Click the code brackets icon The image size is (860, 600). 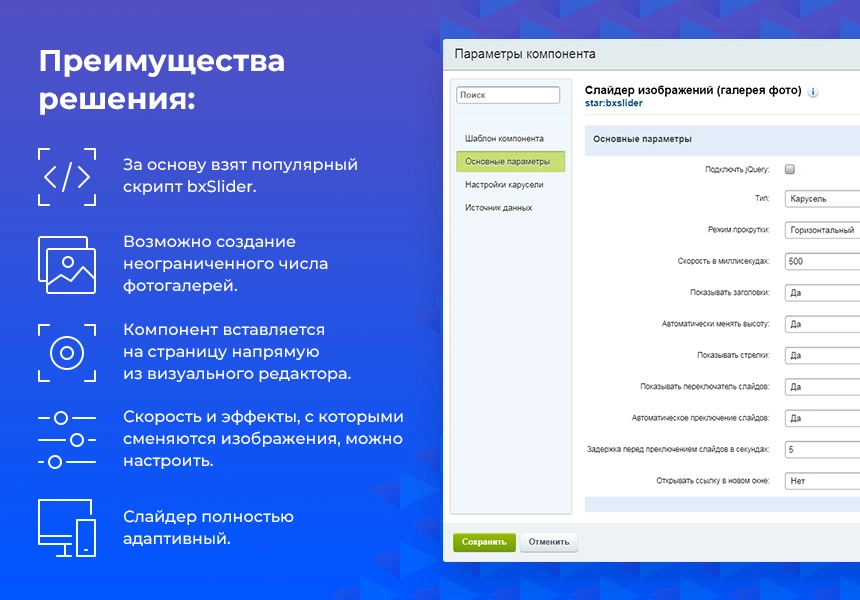click(67, 177)
